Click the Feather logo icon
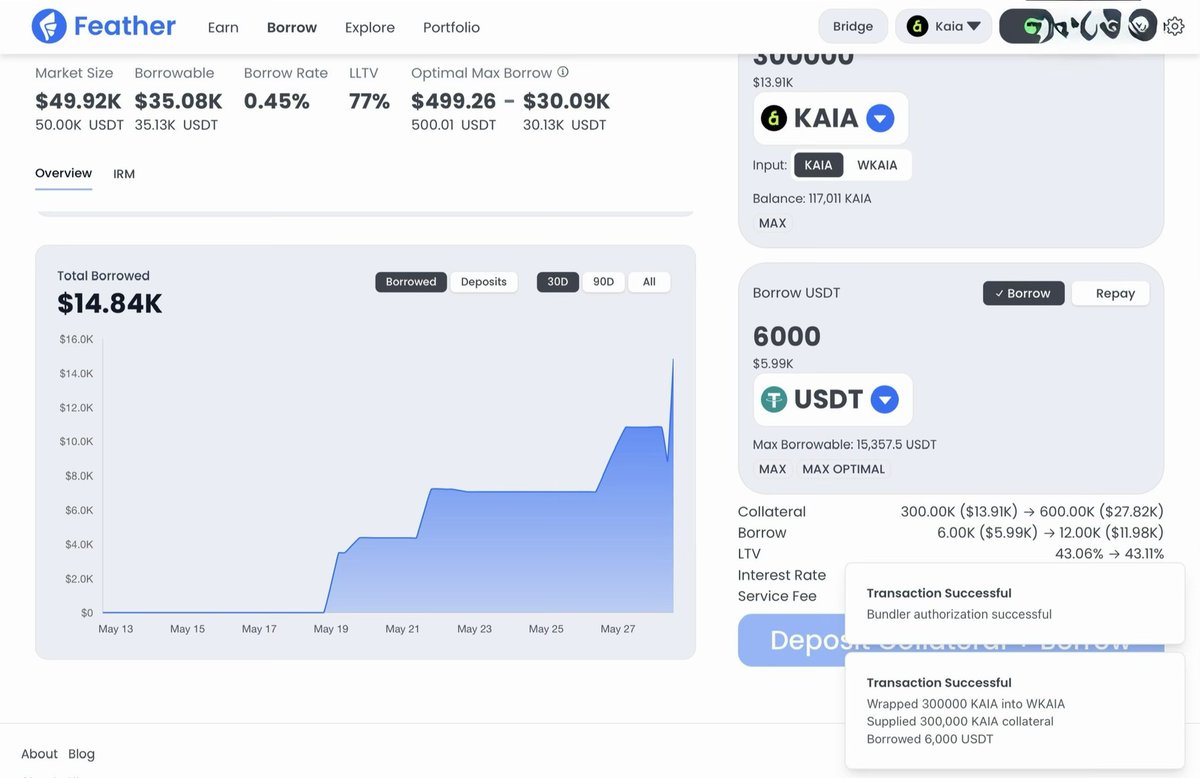 [49, 26]
